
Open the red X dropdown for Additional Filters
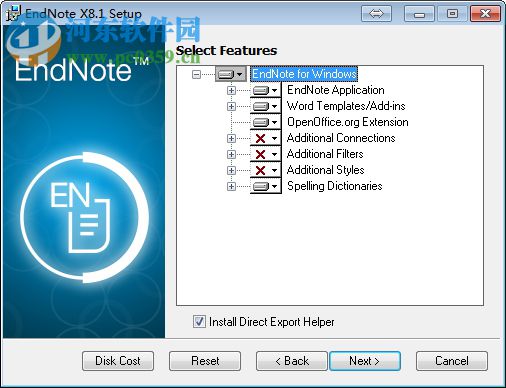[x=266, y=154]
